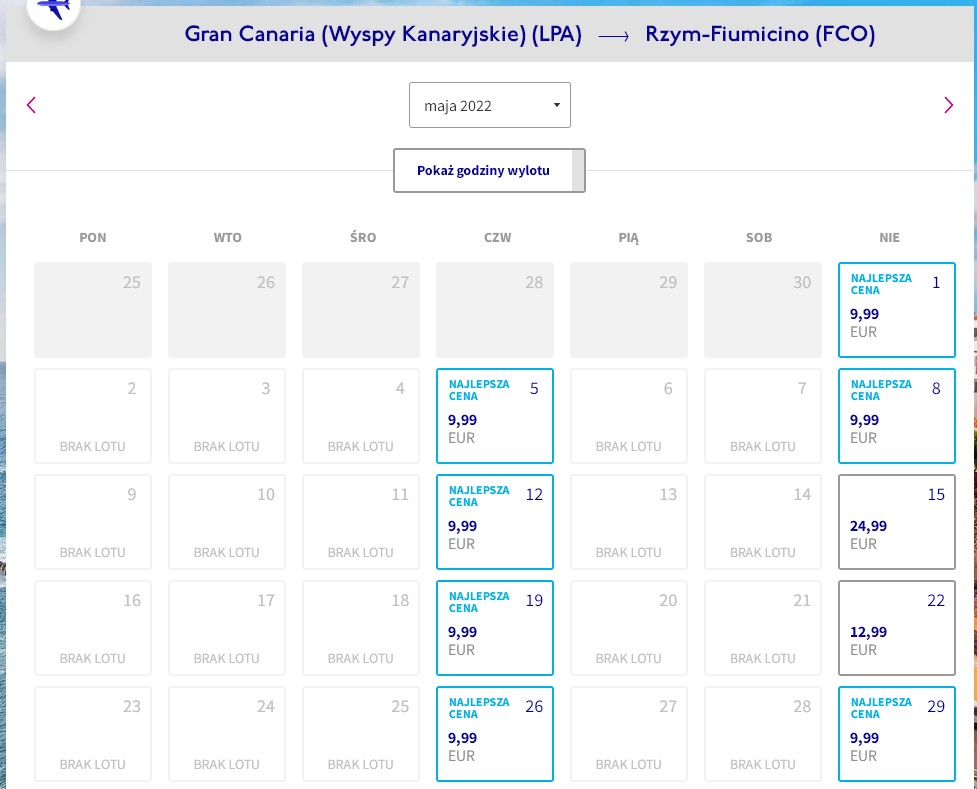The height and width of the screenshot is (789, 977).
Task: Choose May 22 flight for 12,99 EUR
Action: pyautogui.click(x=897, y=628)
